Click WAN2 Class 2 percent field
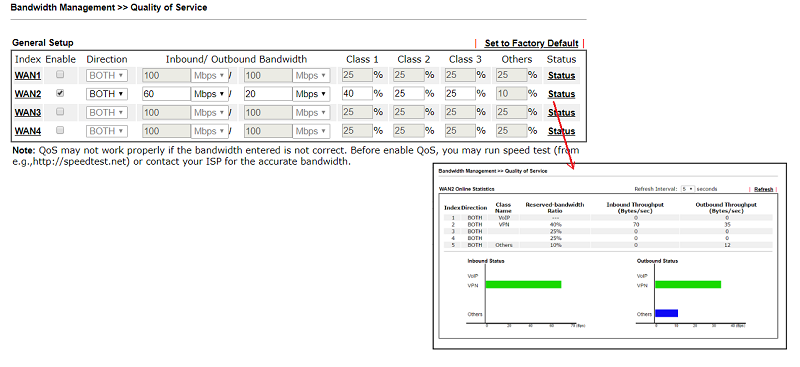Viewport: 800px width, 367px height. (409, 94)
